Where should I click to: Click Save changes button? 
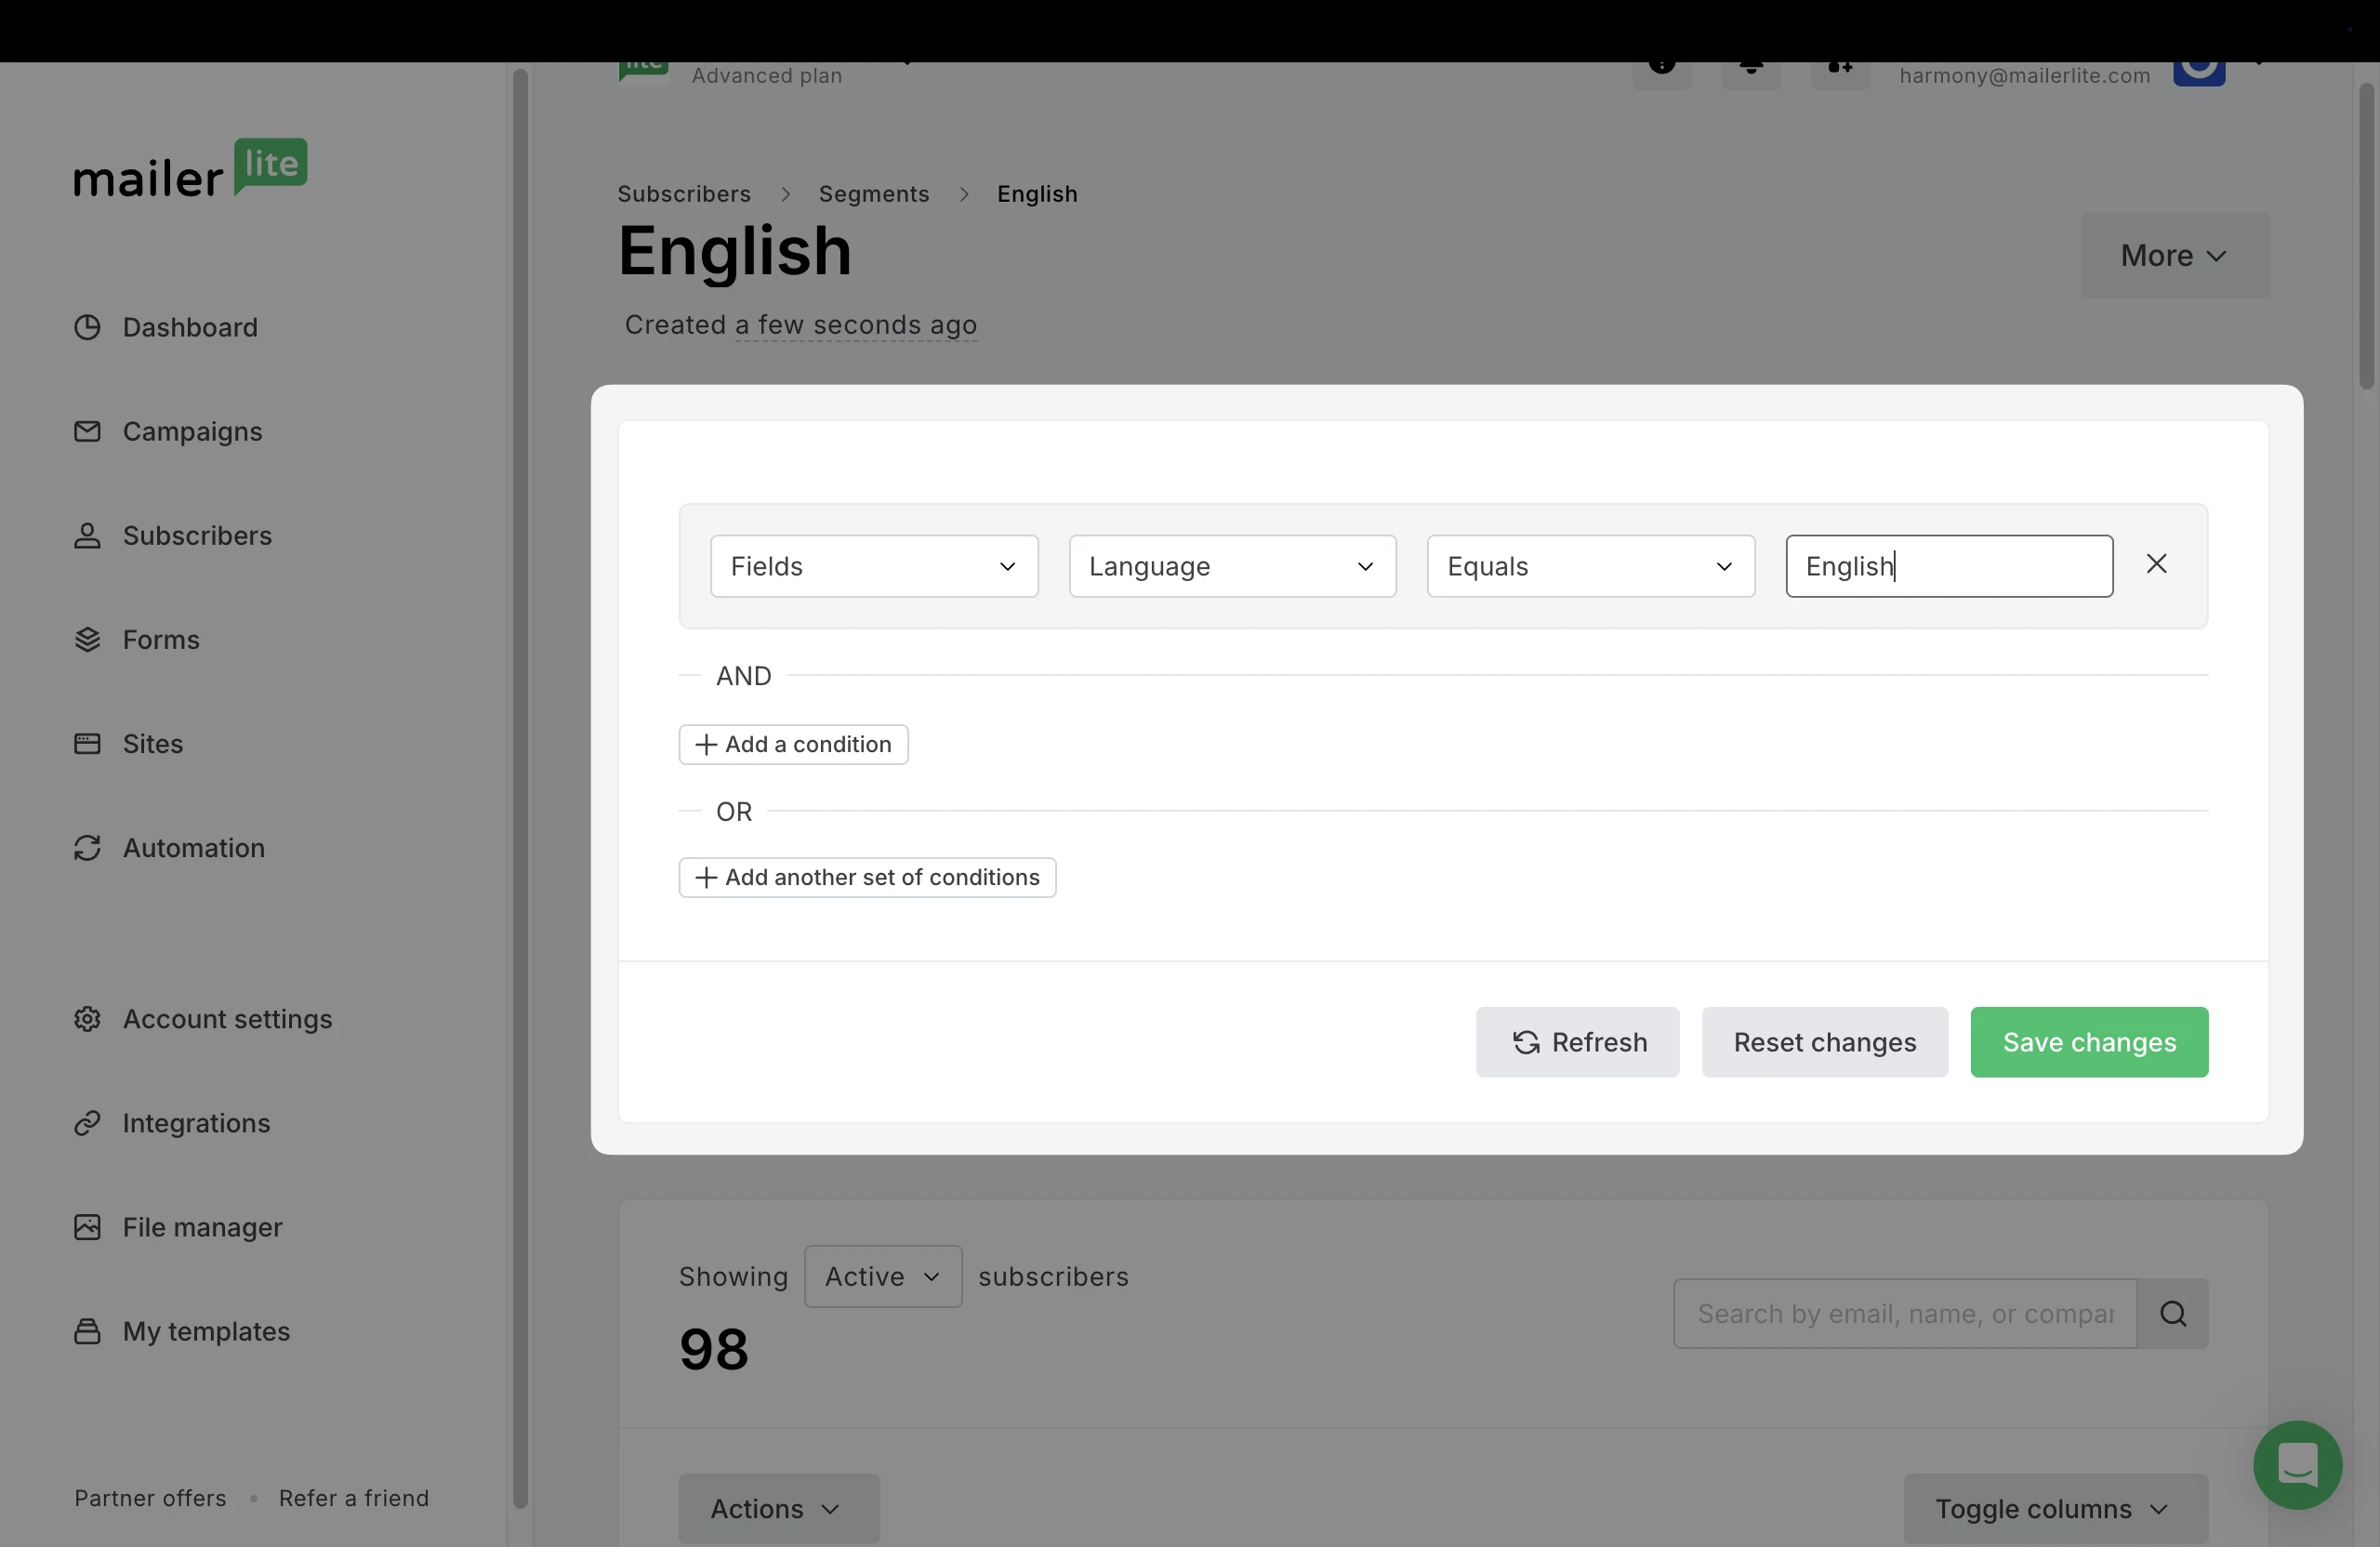[2088, 1042]
